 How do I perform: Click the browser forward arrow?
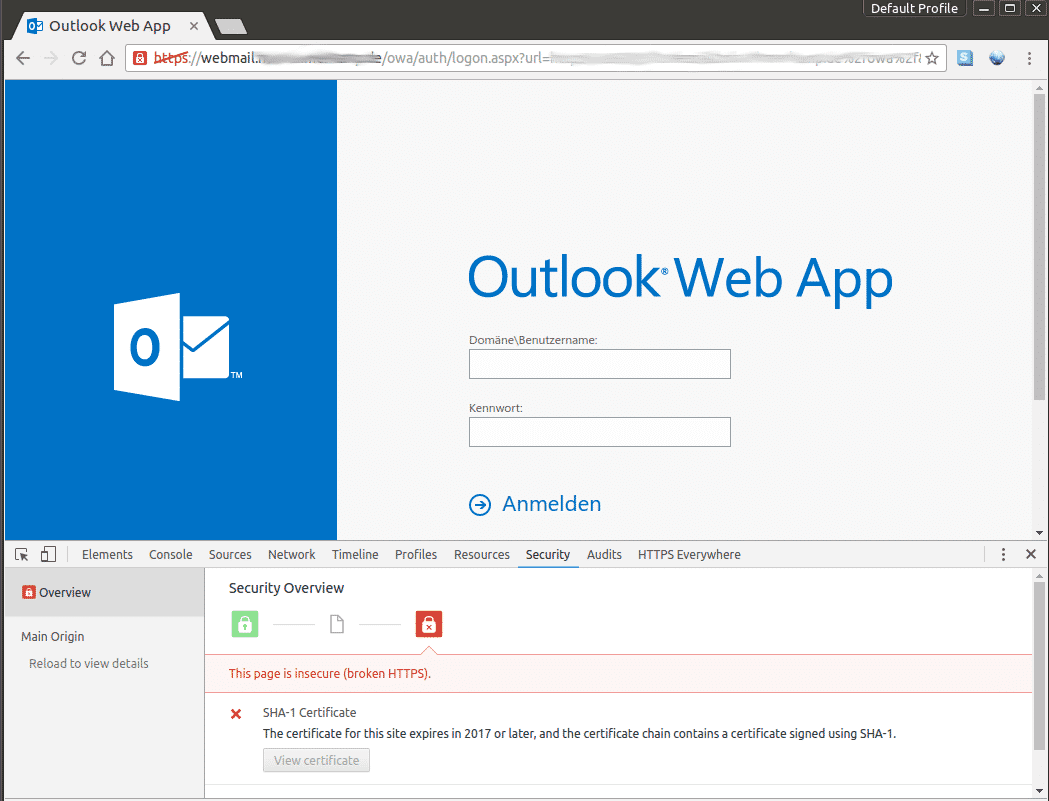[x=51, y=58]
